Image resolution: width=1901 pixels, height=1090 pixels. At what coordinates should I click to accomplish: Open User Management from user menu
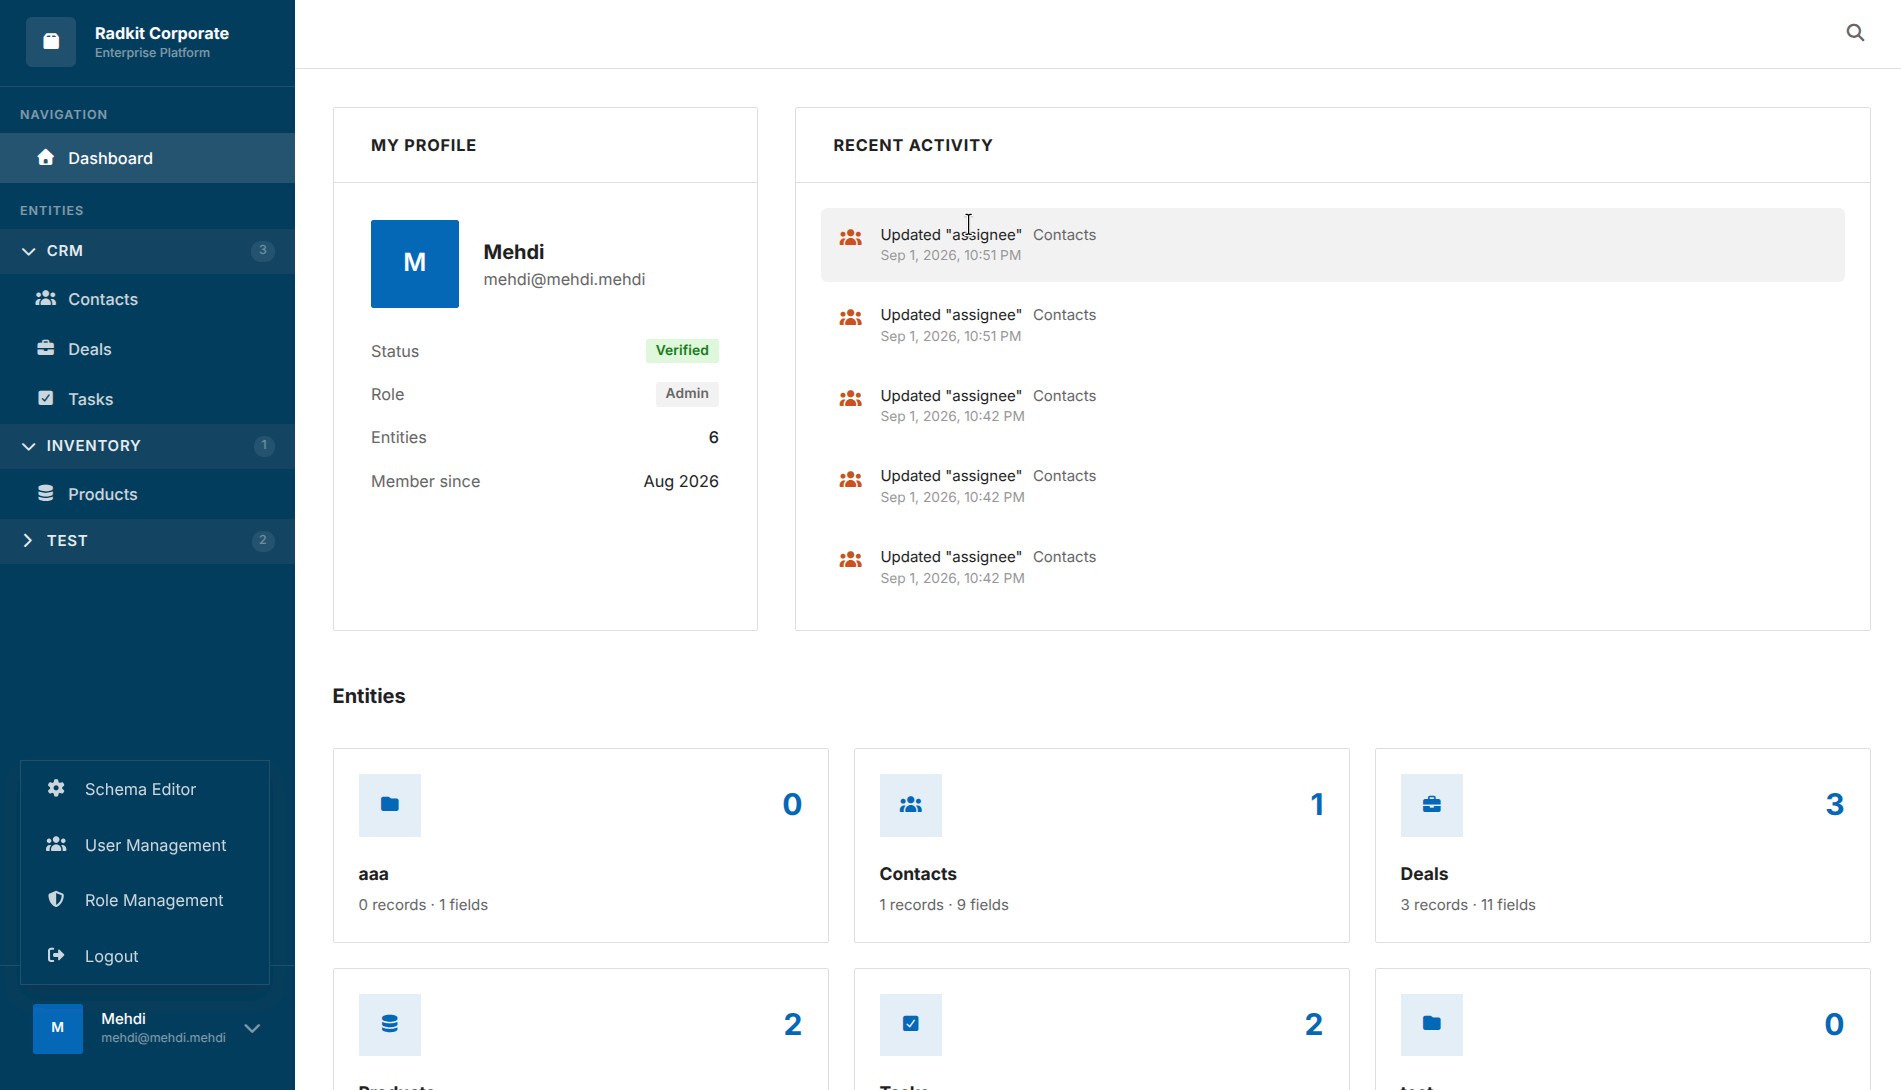145,845
